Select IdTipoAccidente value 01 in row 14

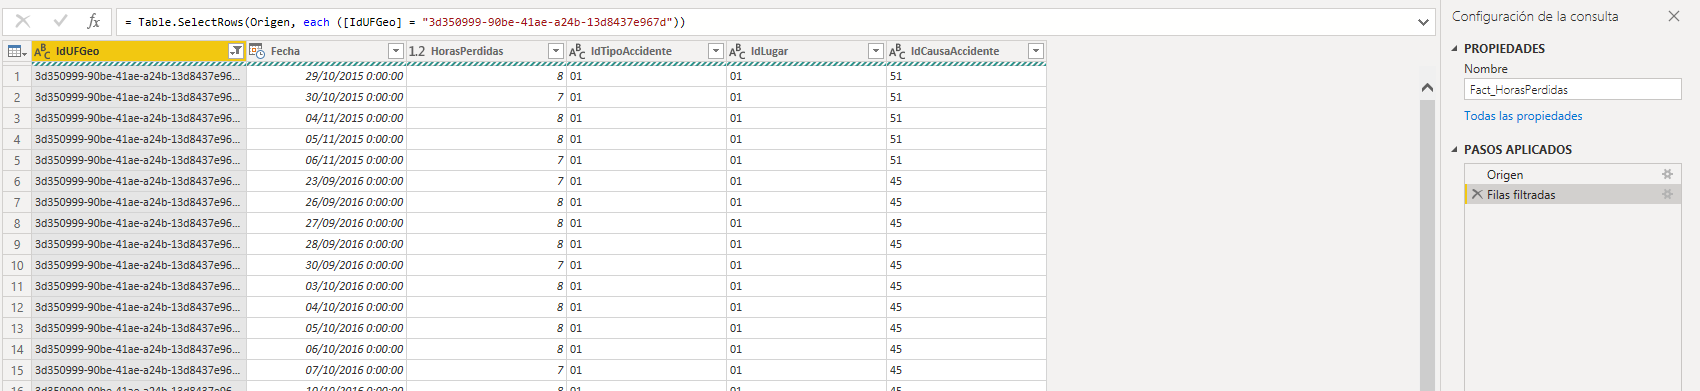[646, 349]
